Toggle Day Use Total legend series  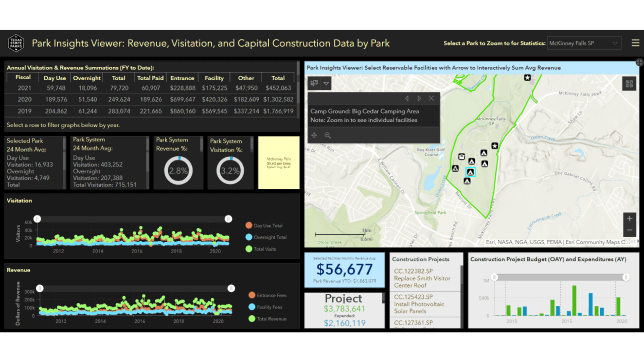click(264, 226)
